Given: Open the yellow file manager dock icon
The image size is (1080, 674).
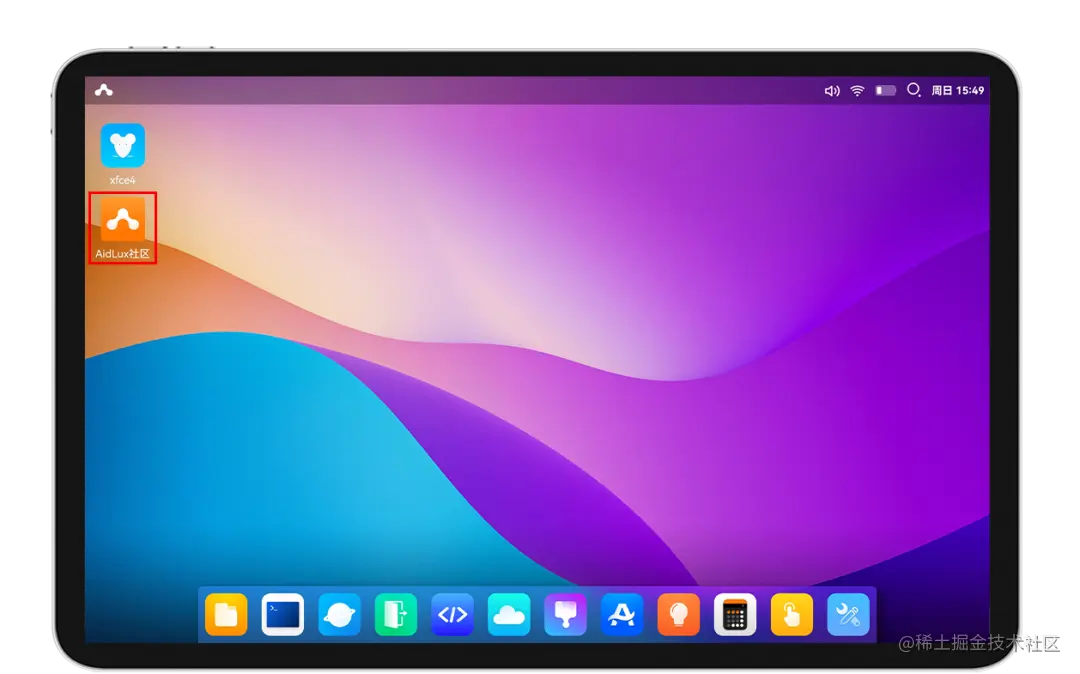Looking at the screenshot, I should [x=226, y=614].
